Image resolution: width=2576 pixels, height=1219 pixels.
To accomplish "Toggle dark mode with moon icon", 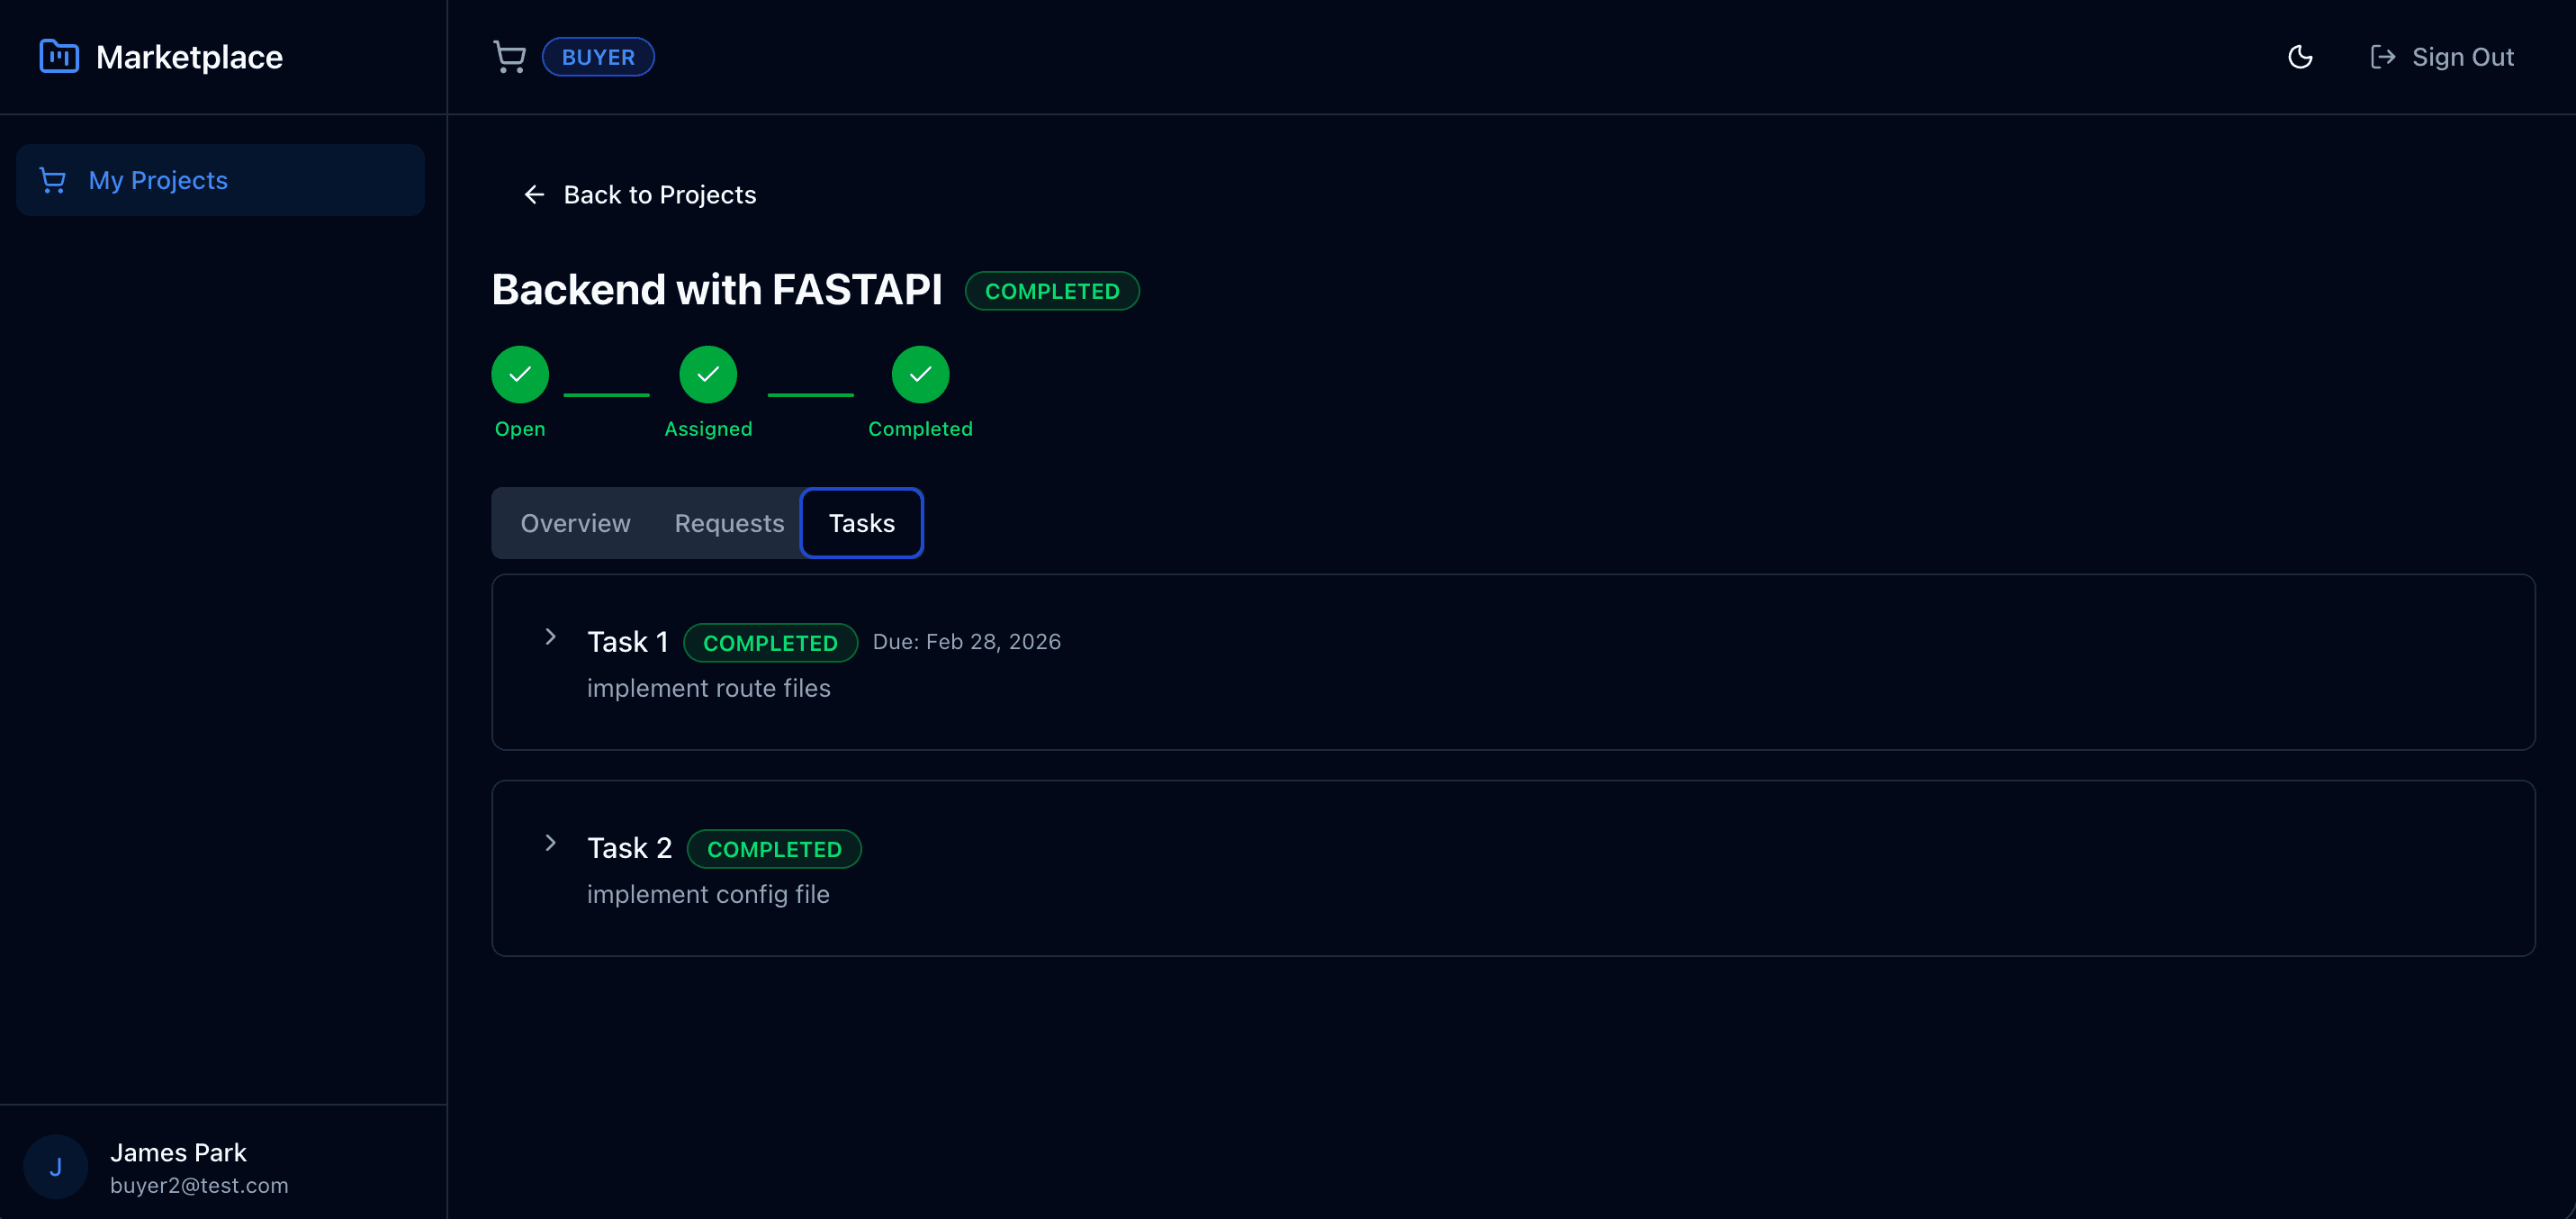I will [x=2300, y=57].
